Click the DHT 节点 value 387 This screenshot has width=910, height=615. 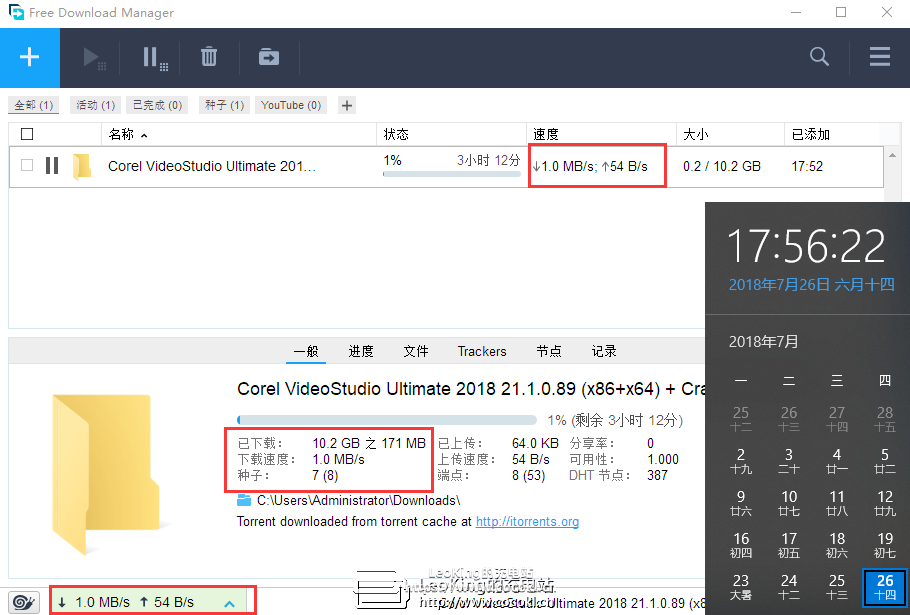[658, 475]
